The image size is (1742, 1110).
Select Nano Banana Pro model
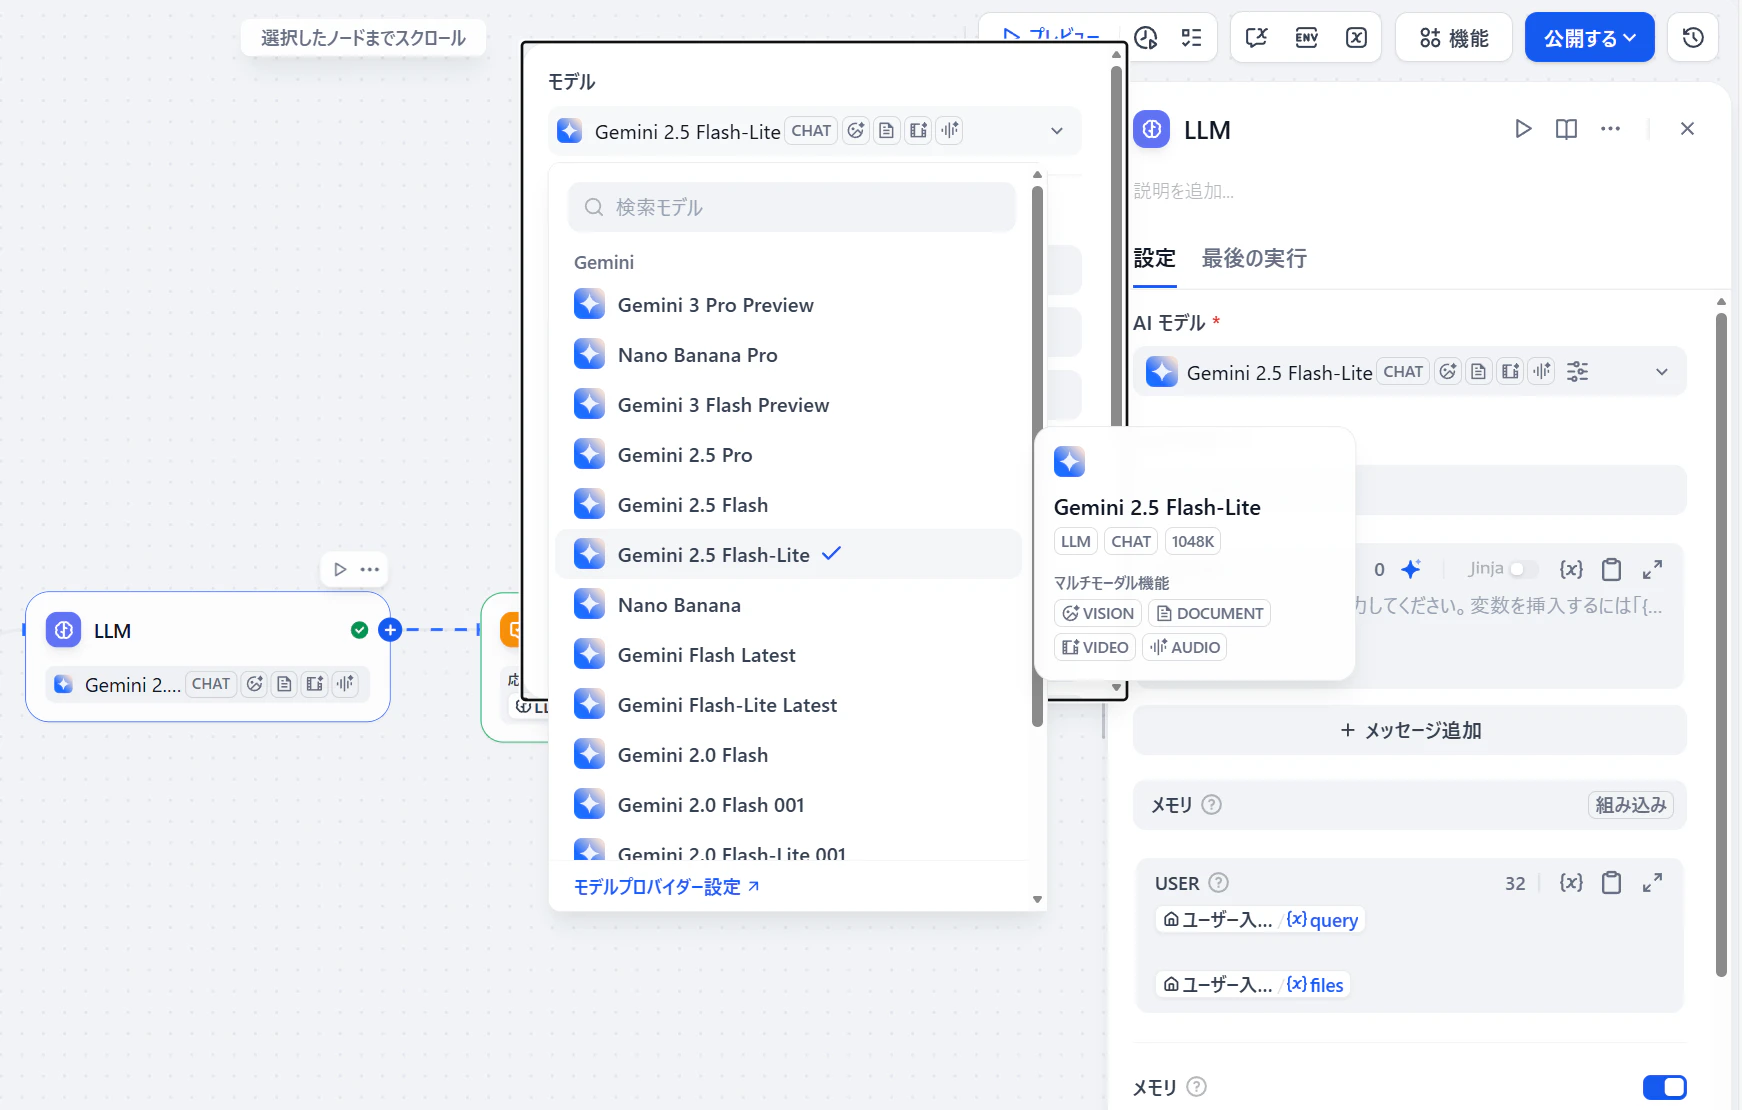tap(788, 354)
